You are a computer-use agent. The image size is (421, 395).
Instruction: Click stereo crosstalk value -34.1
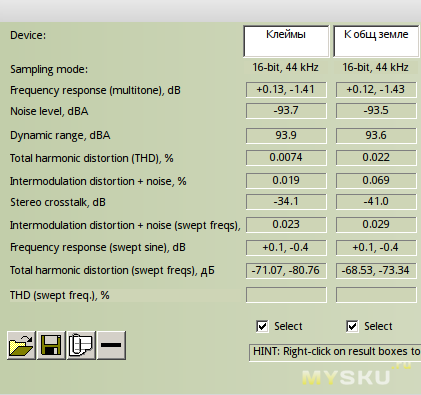point(286,202)
